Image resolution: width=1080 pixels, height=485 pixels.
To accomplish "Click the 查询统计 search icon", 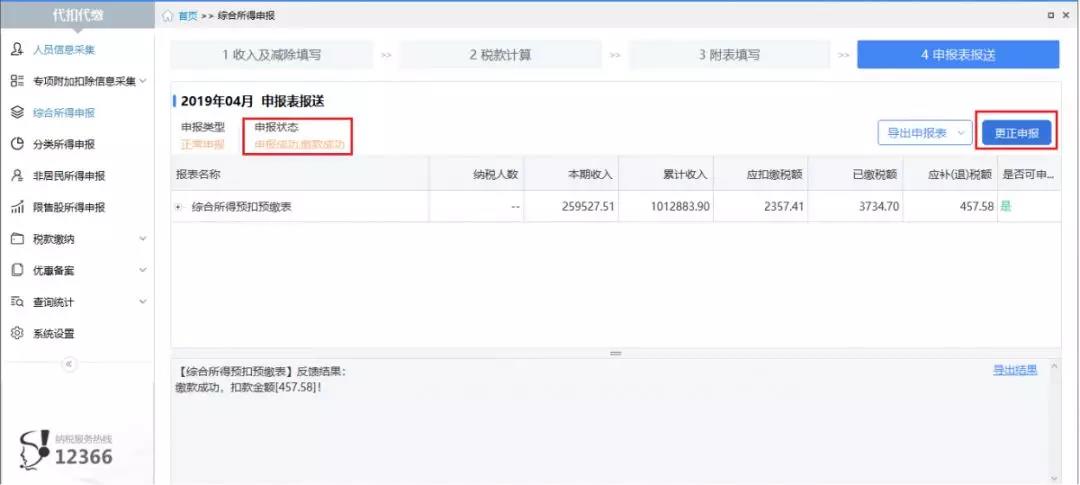I will click(17, 302).
